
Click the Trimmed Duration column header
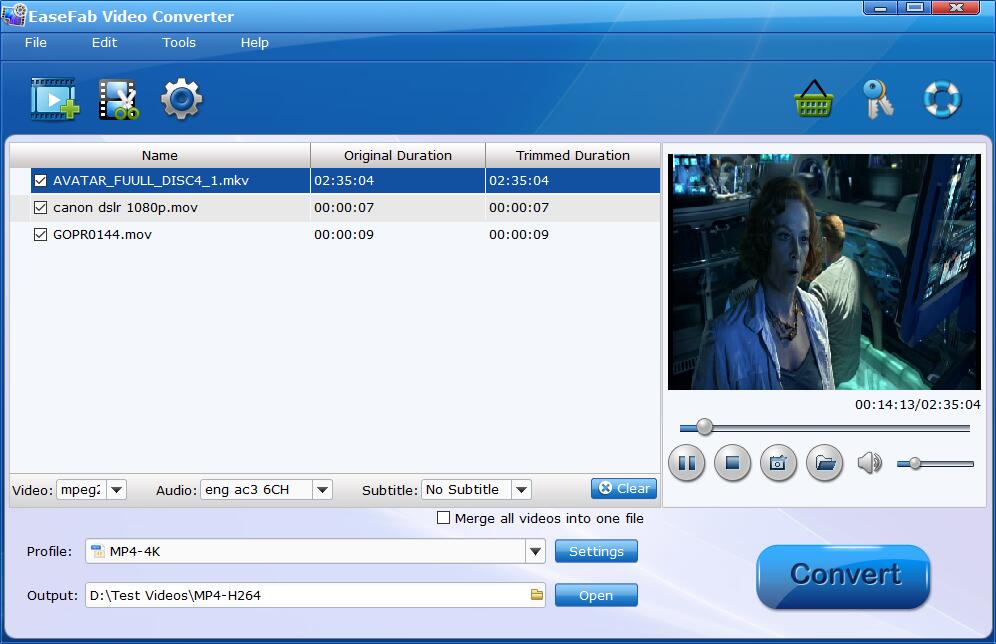click(572, 156)
